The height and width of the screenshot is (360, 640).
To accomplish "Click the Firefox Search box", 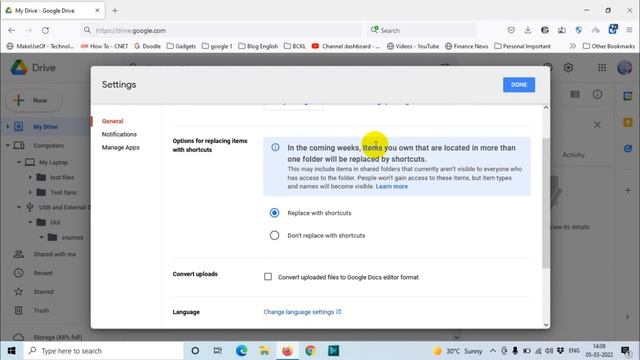I will tap(421, 30).
